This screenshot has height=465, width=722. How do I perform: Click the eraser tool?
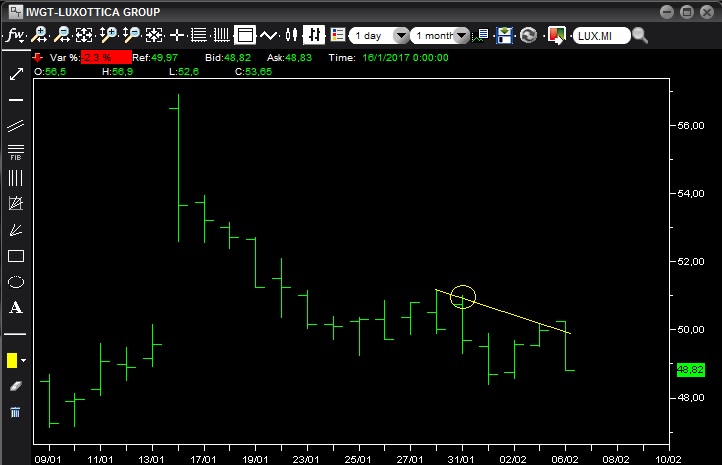pos(15,386)
